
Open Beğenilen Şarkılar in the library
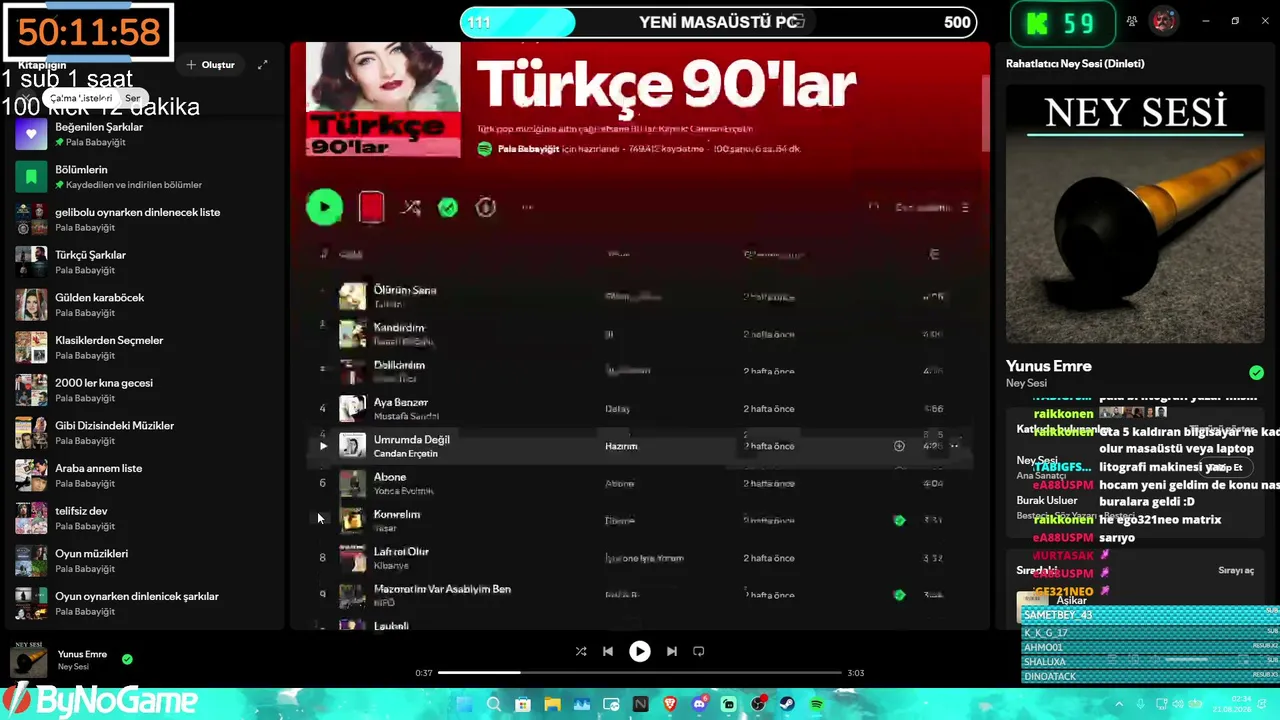tap(145, 134)
